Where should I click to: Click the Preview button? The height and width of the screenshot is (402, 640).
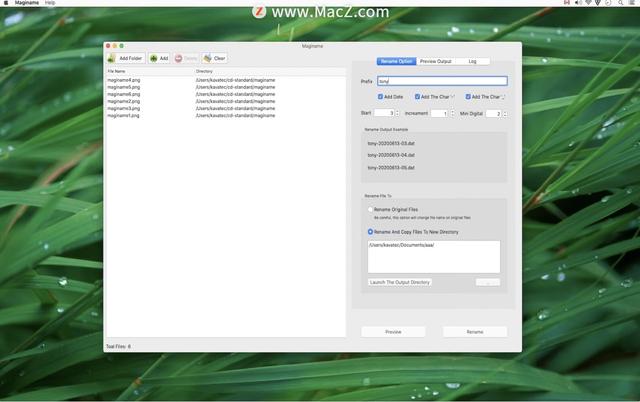(x=393, y=332)
